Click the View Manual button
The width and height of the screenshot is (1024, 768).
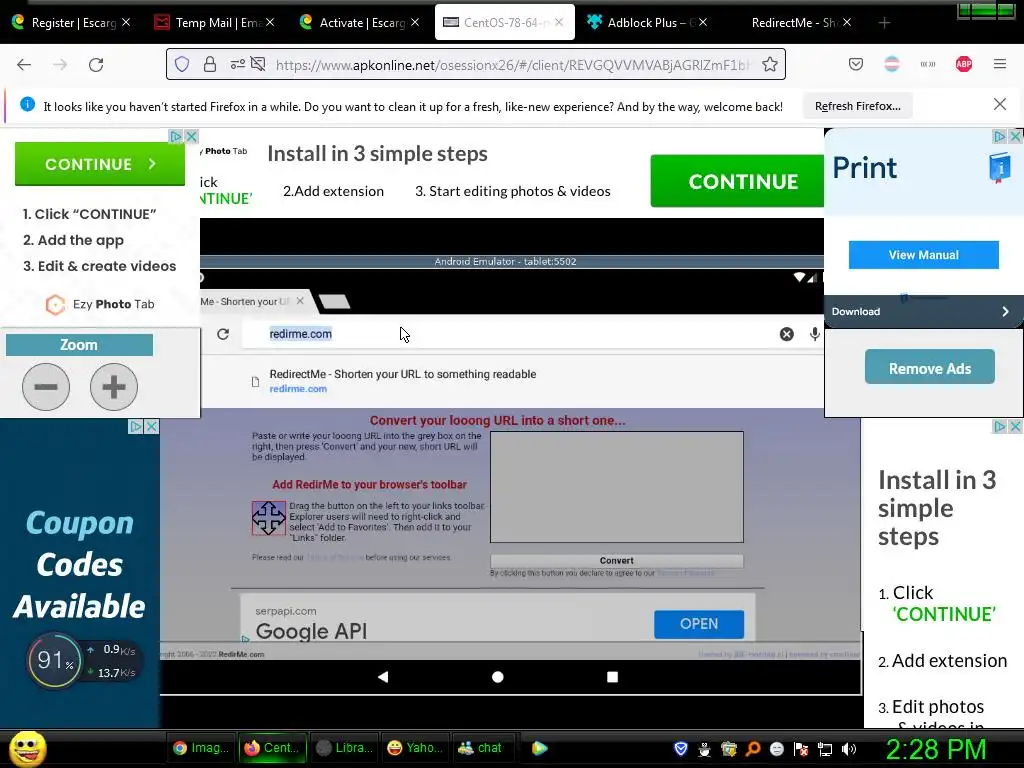tap(923, 255)
